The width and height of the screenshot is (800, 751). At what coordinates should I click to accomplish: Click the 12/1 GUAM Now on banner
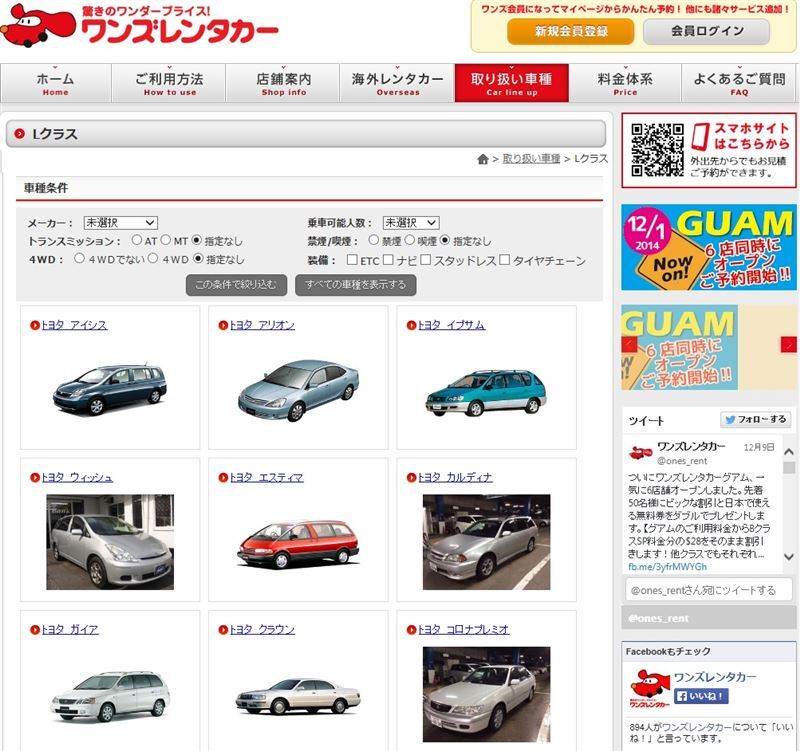click(709, 247)
